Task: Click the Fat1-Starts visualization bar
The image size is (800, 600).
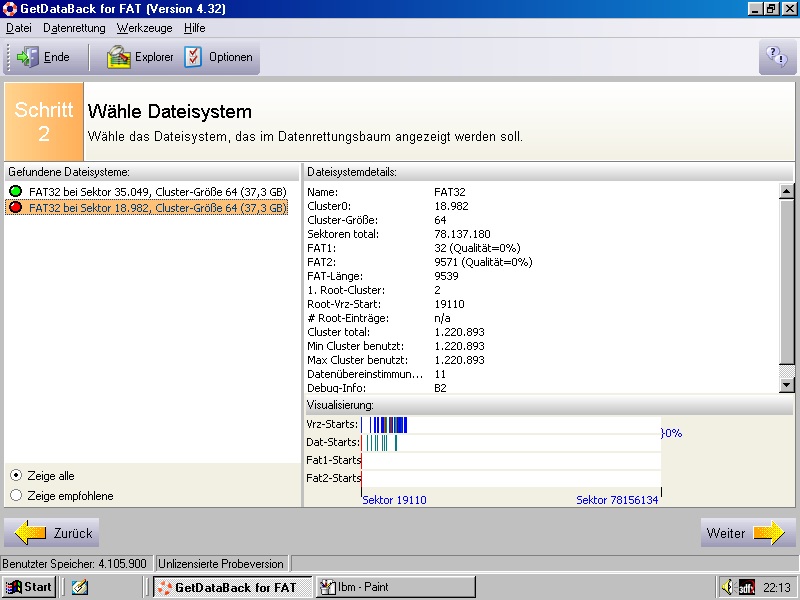Action: pos(511,460)
